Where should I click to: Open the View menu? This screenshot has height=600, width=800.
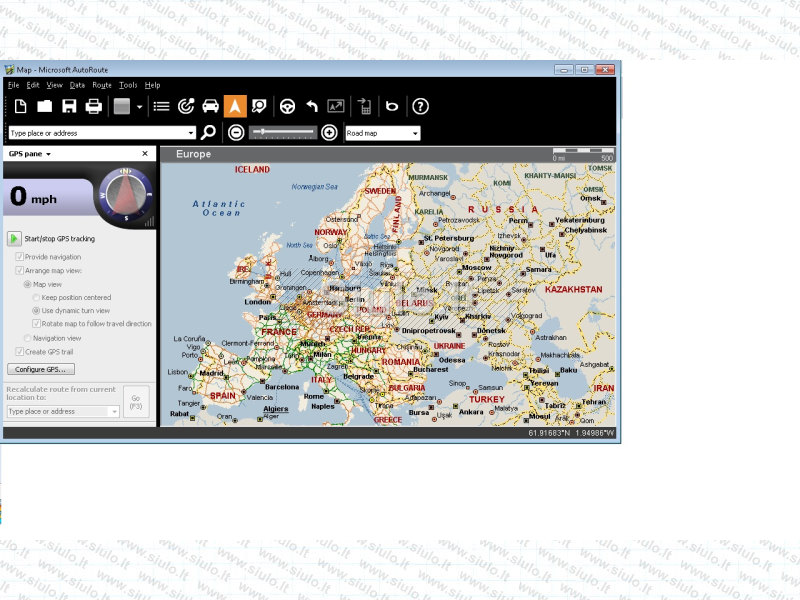point(54,85)
